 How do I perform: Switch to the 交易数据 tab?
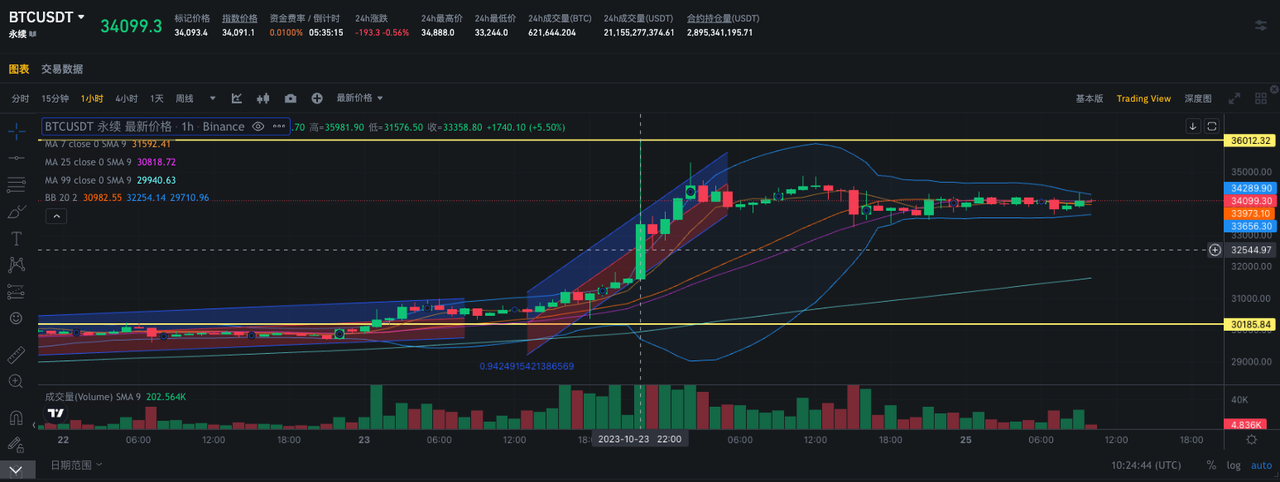62,69
